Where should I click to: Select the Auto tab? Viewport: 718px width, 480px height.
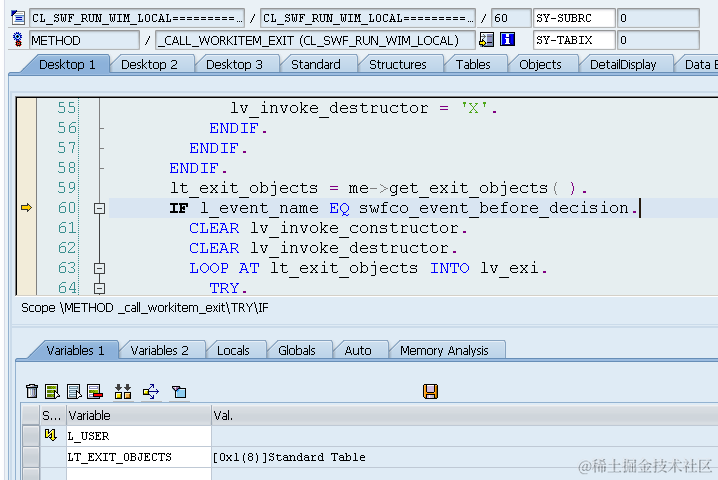point(358,350)
